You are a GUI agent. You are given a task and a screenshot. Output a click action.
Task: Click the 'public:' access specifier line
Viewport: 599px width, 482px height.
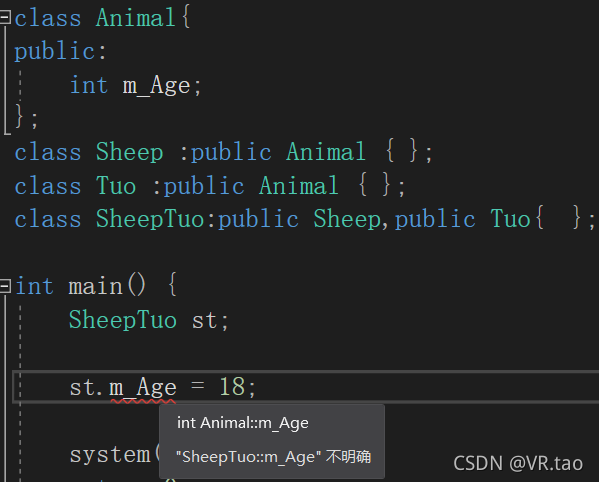[60, 52]
